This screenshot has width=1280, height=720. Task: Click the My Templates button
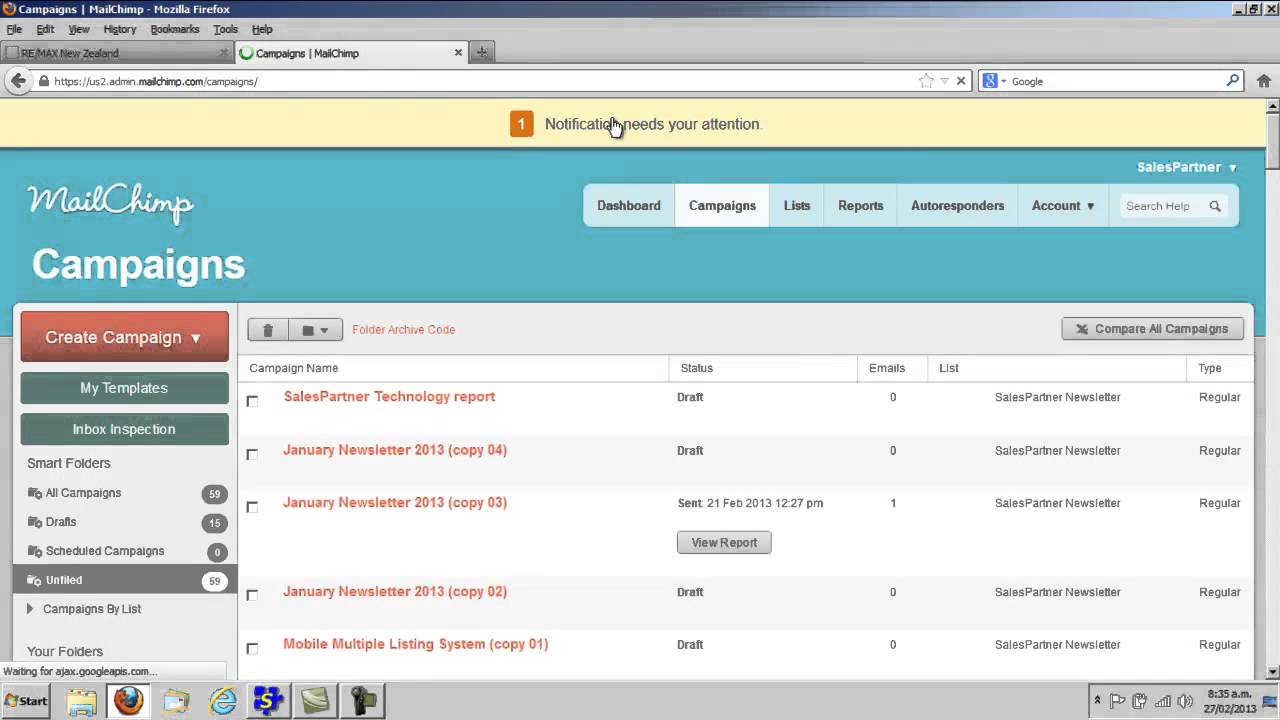coord(125,388)
